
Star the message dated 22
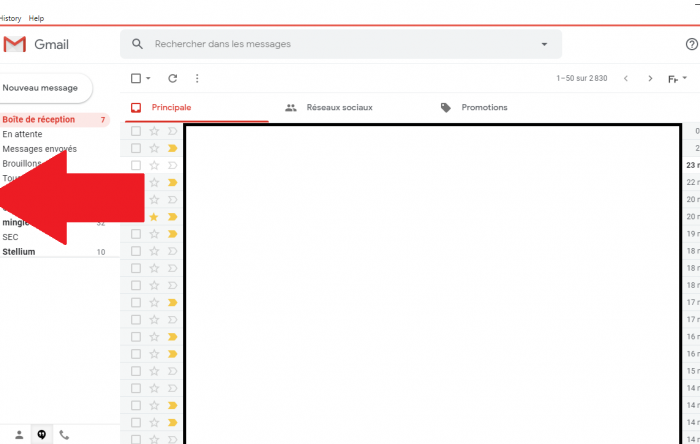tap(154, 183)
